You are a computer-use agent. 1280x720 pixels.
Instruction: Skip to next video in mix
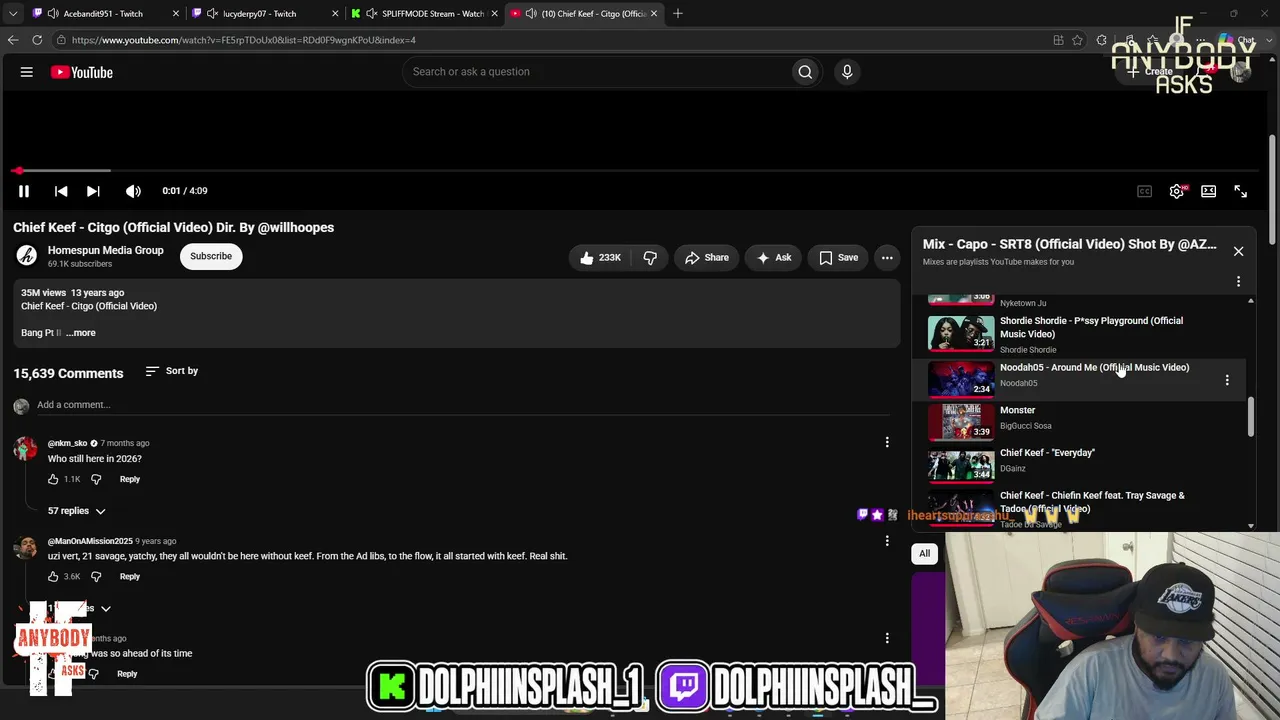(93, 191)
